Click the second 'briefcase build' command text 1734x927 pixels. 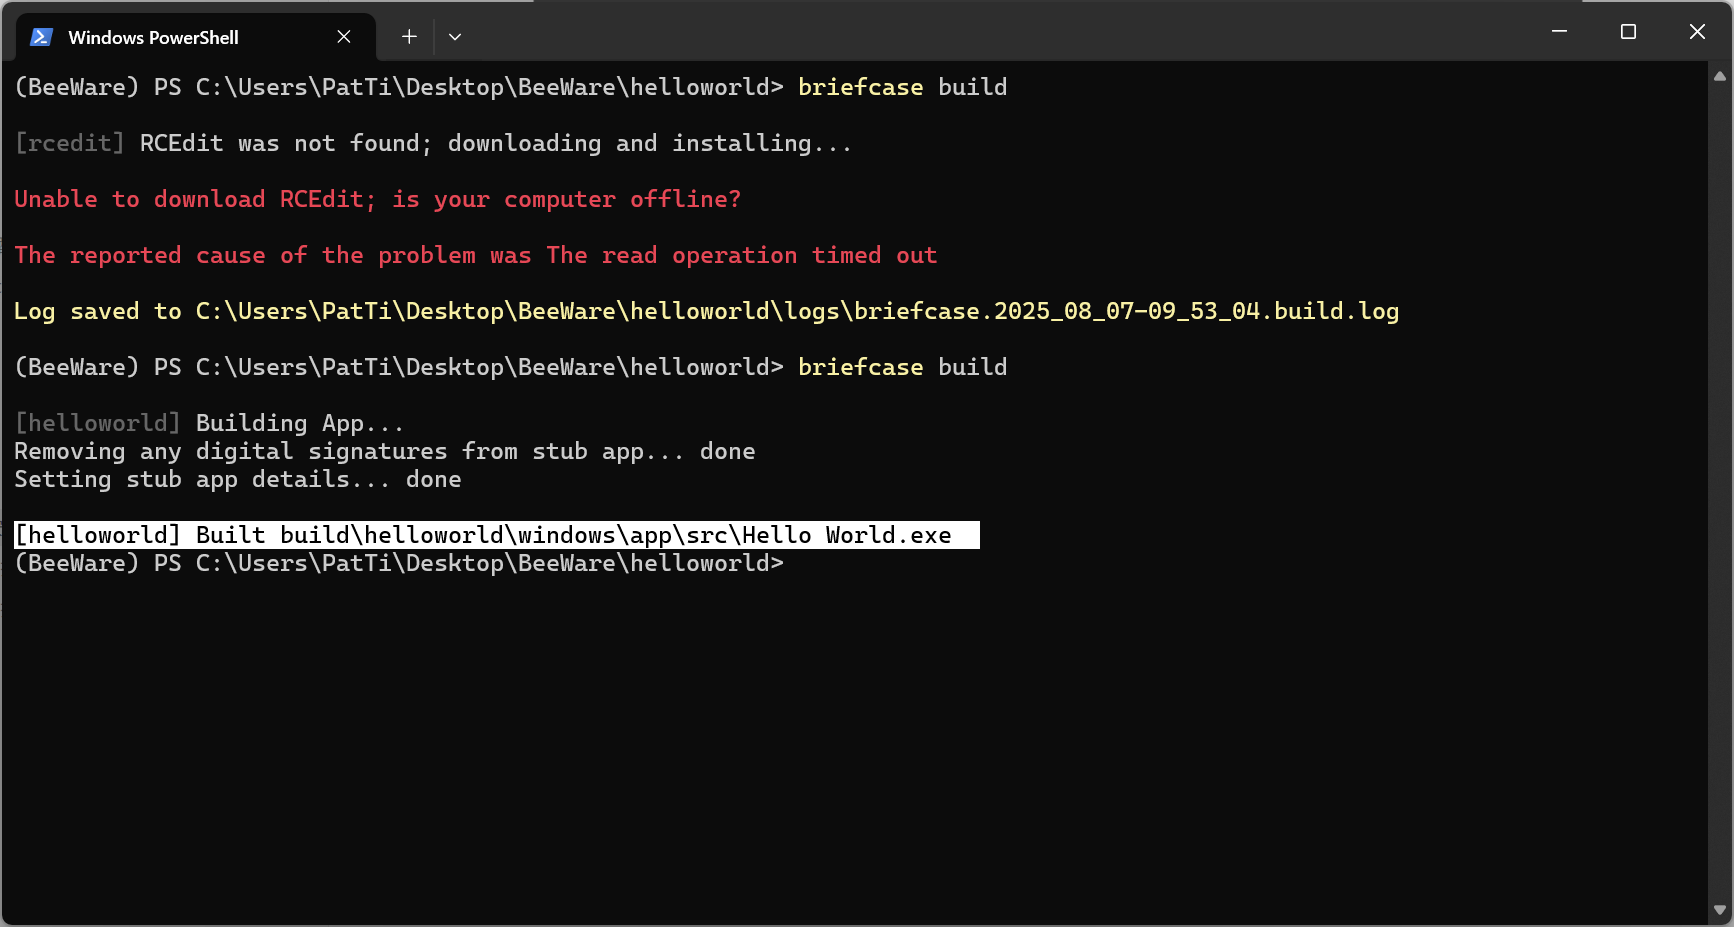click(x=902, y=367)
